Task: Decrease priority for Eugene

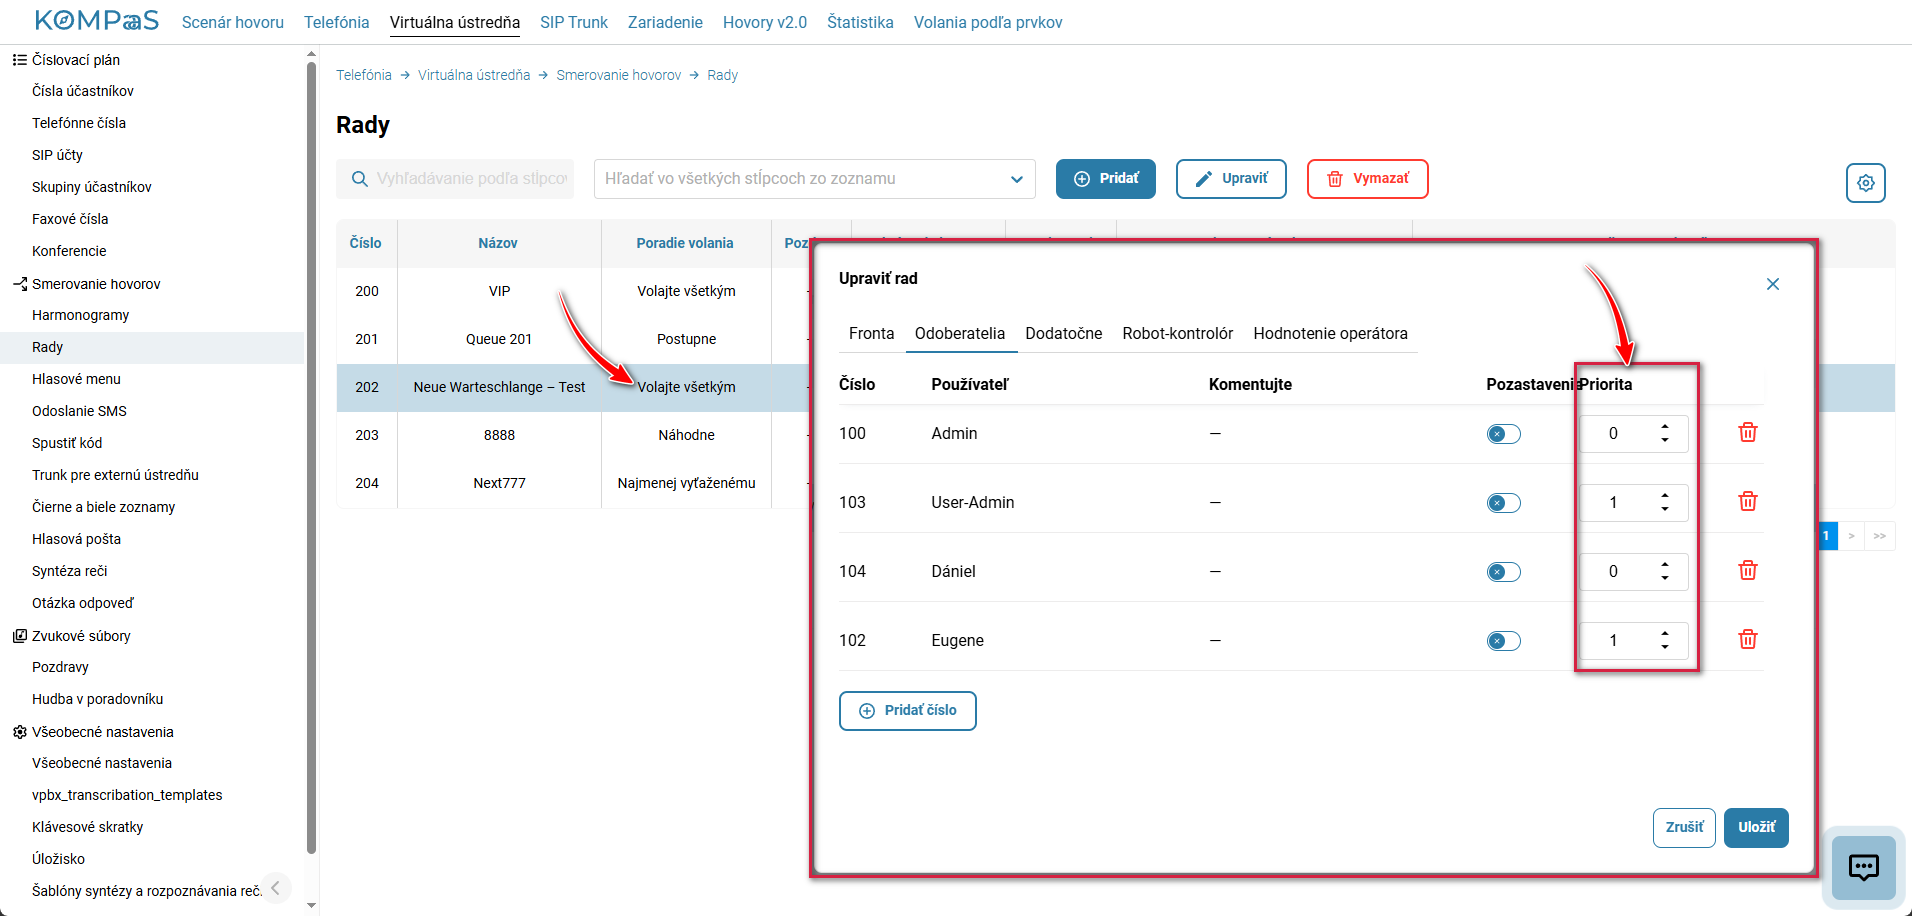Action: [x=1665, y=647]
